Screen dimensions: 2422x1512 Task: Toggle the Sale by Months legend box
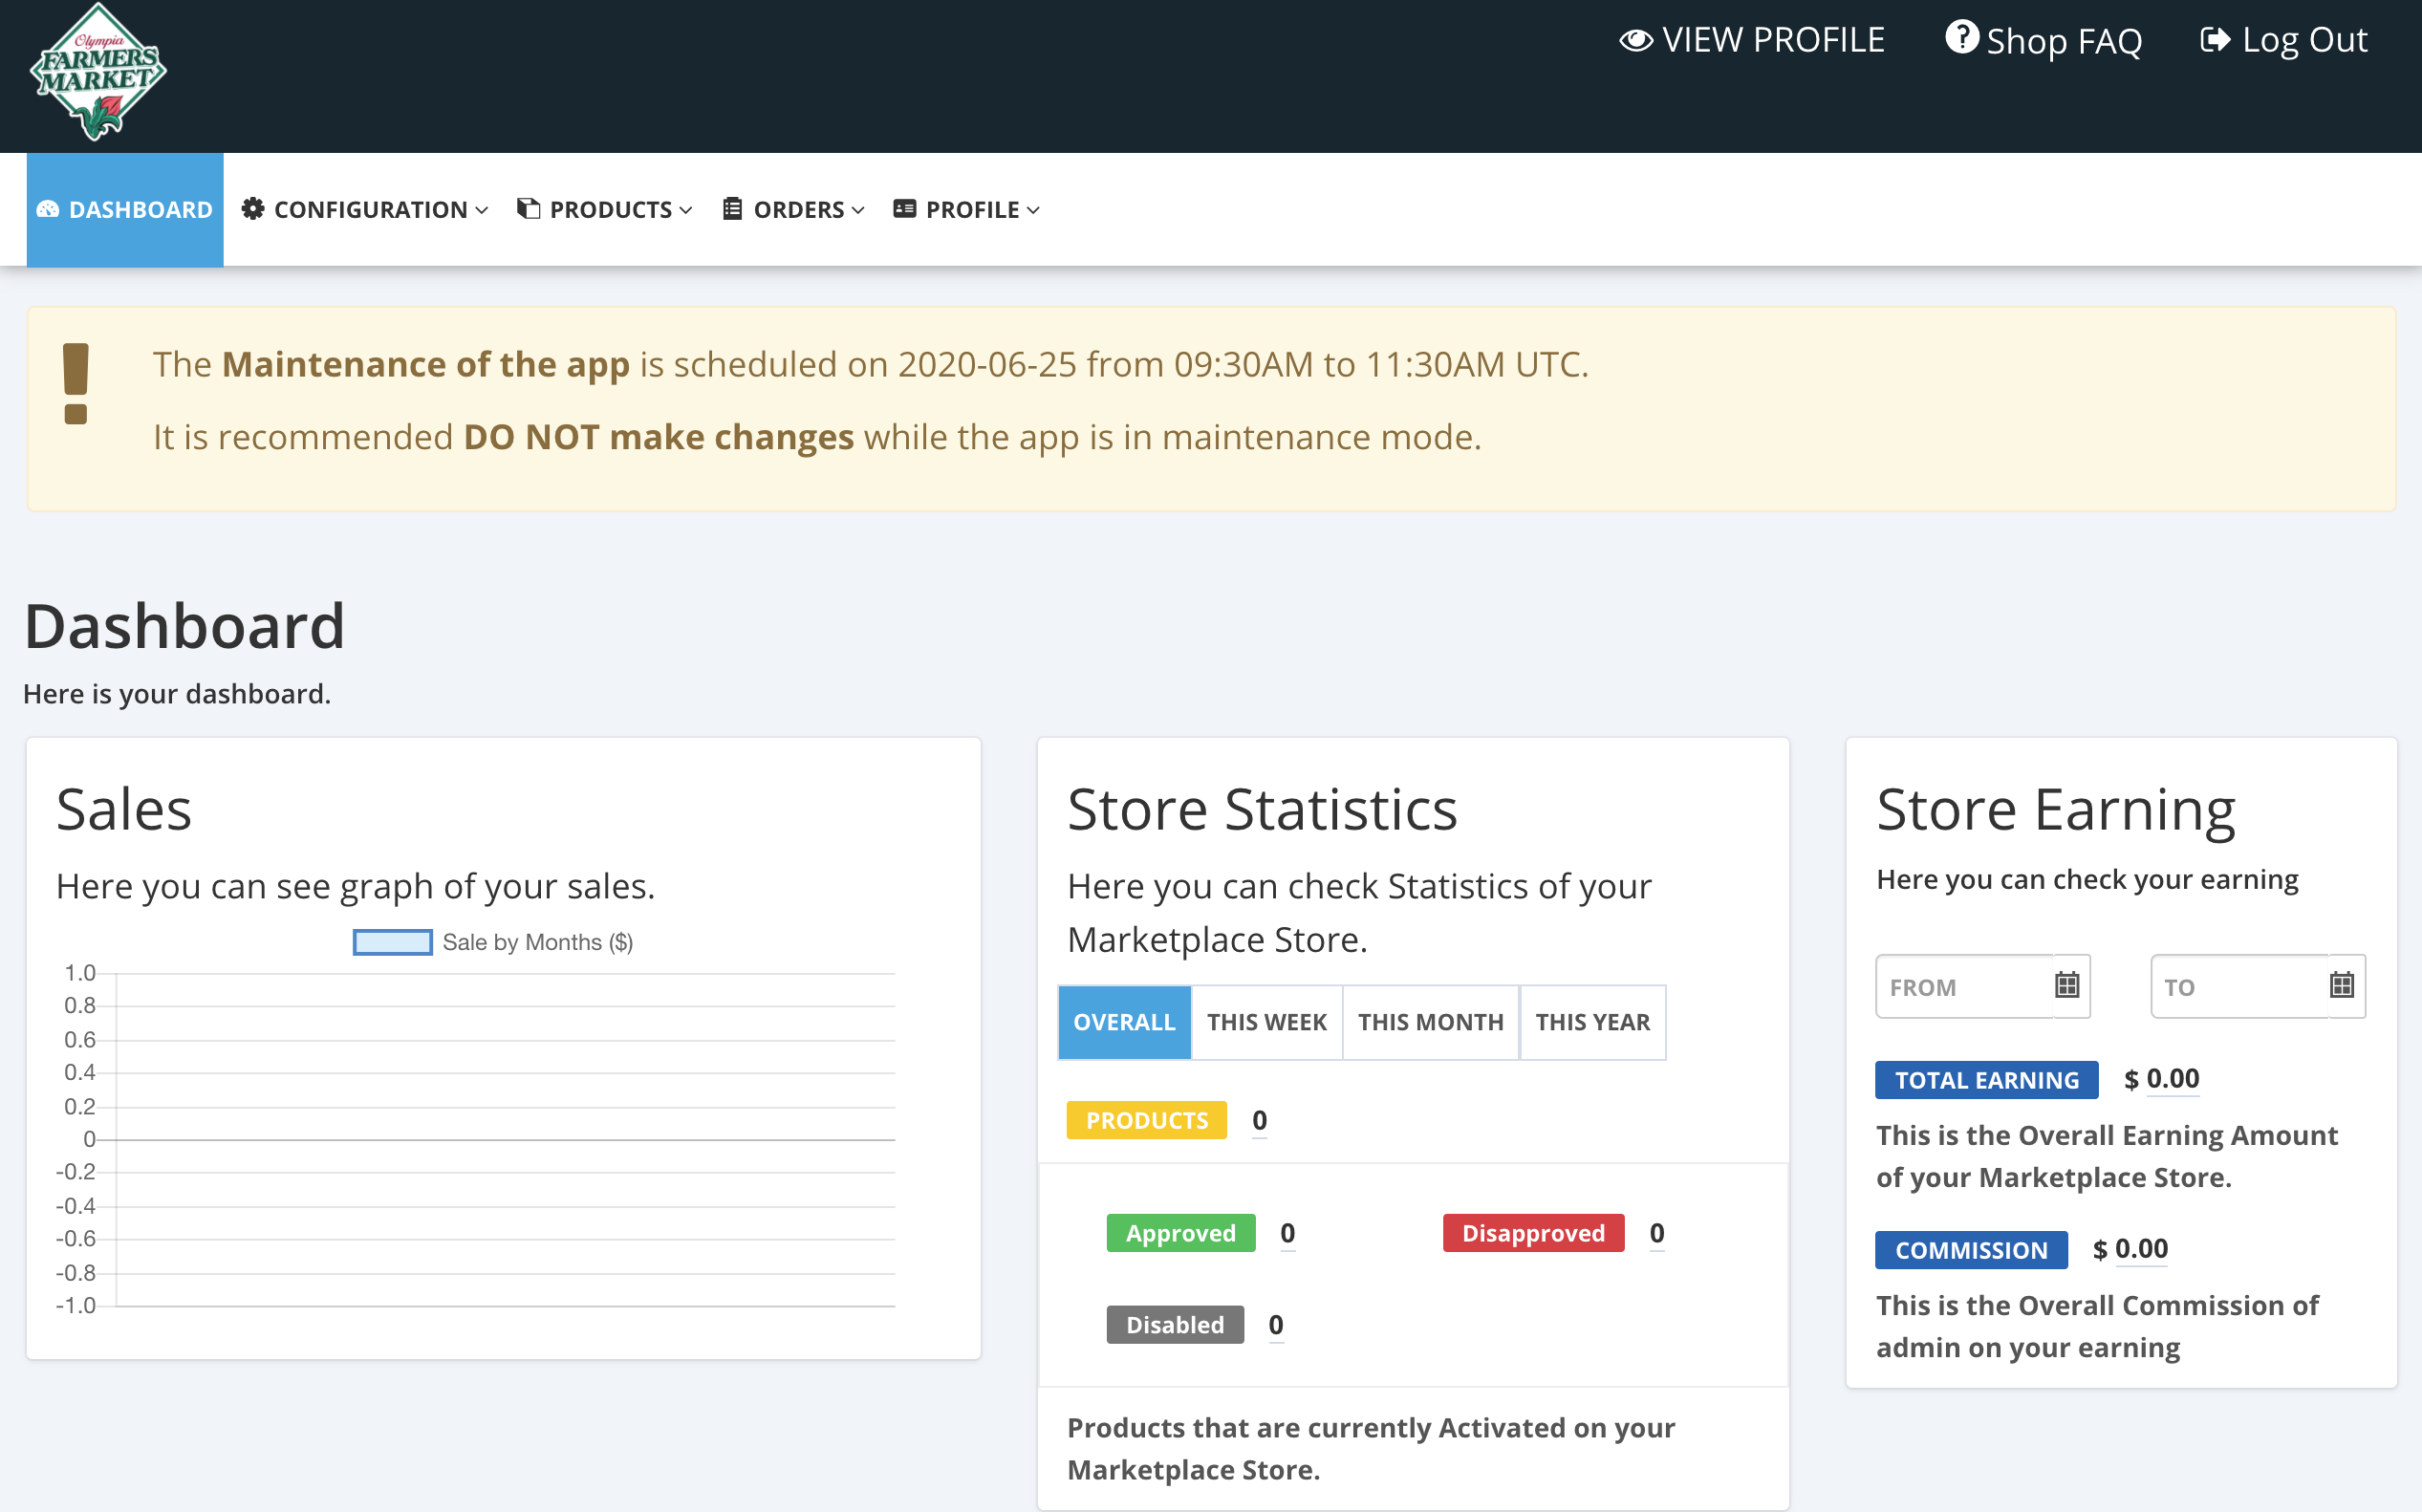tap(392, 942)
